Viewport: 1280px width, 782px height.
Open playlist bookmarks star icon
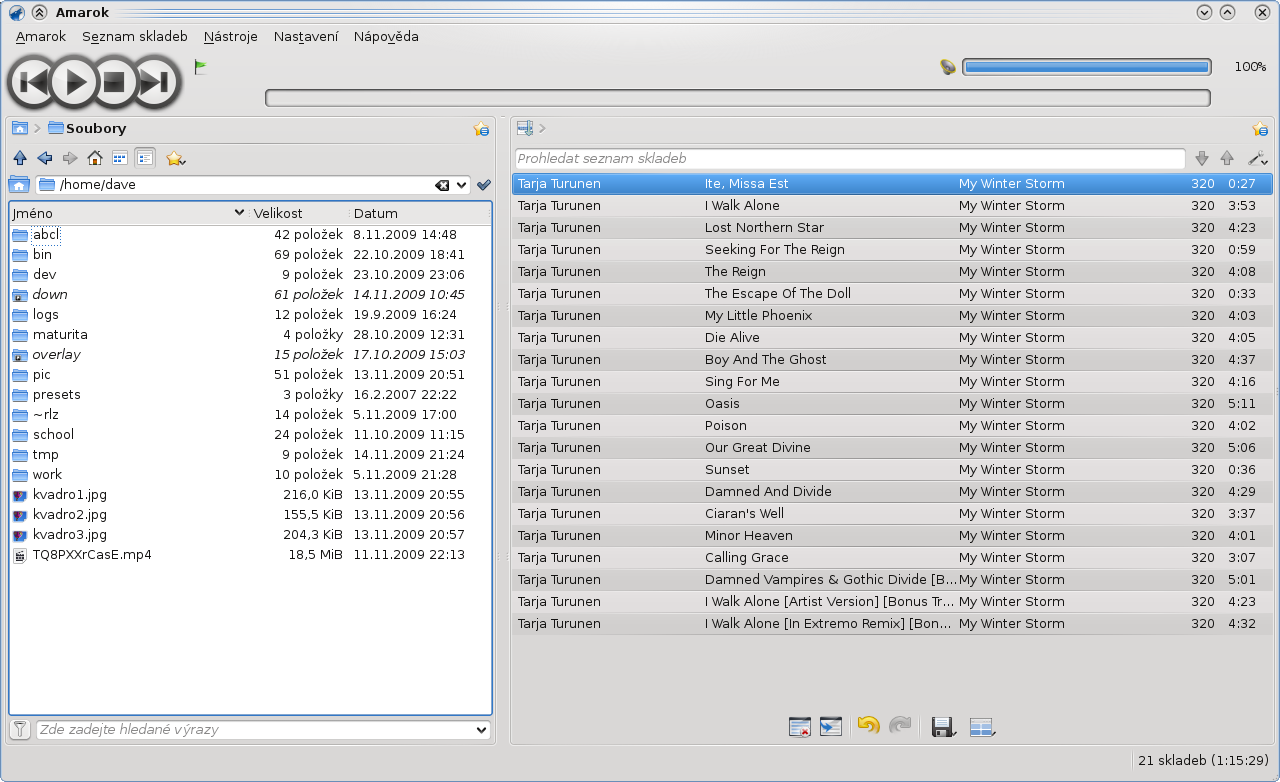(x=1260, y=129)
